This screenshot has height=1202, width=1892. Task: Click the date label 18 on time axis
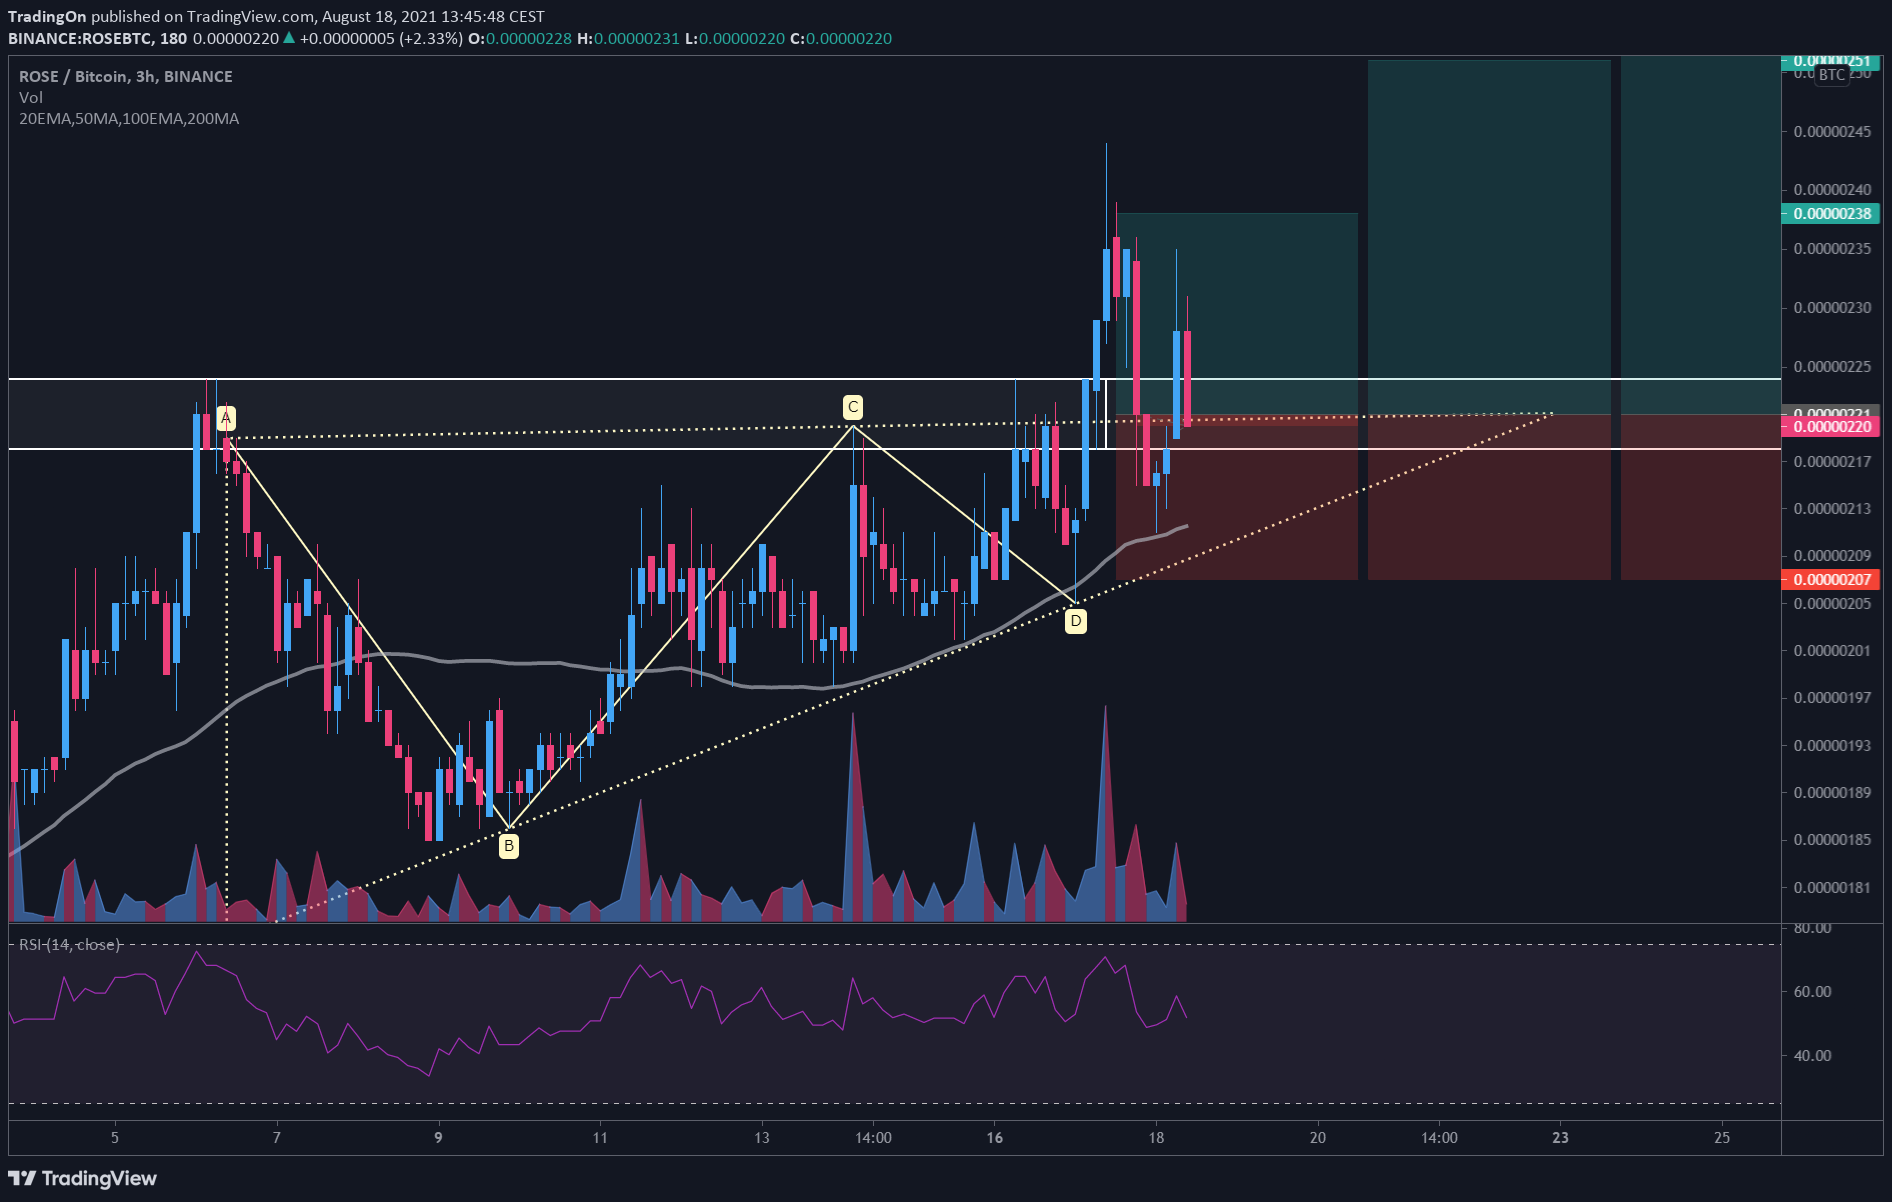(1156, 1138)
